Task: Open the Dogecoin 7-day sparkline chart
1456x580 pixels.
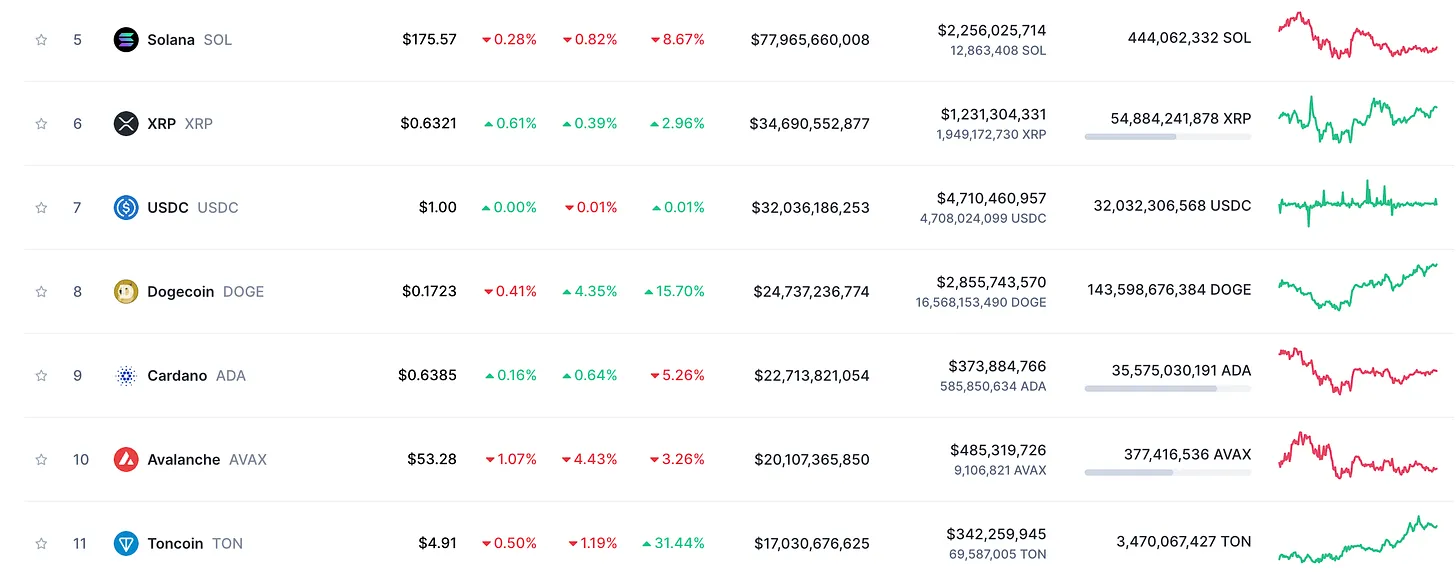Action: pyautogui.click(x=1357, y=286)
